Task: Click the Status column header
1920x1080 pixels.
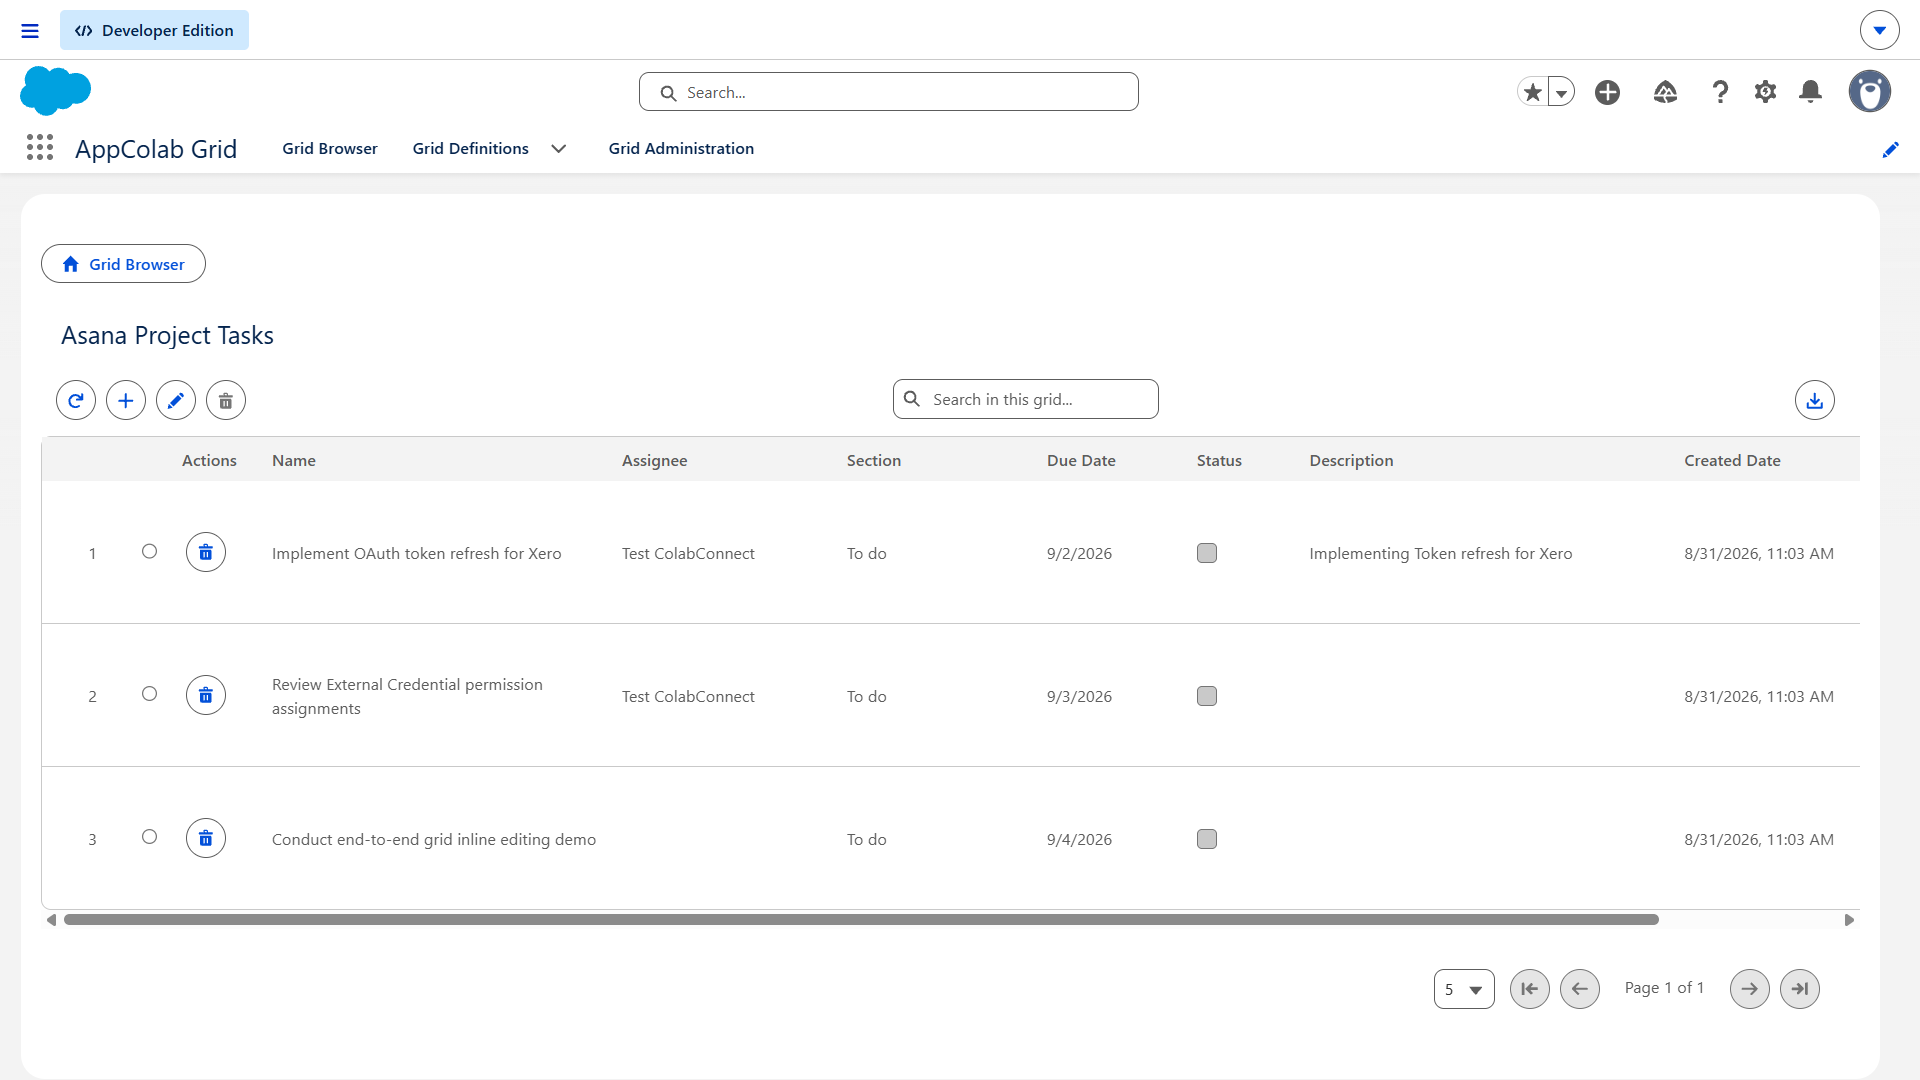Action: click(x=1219, y=460)
